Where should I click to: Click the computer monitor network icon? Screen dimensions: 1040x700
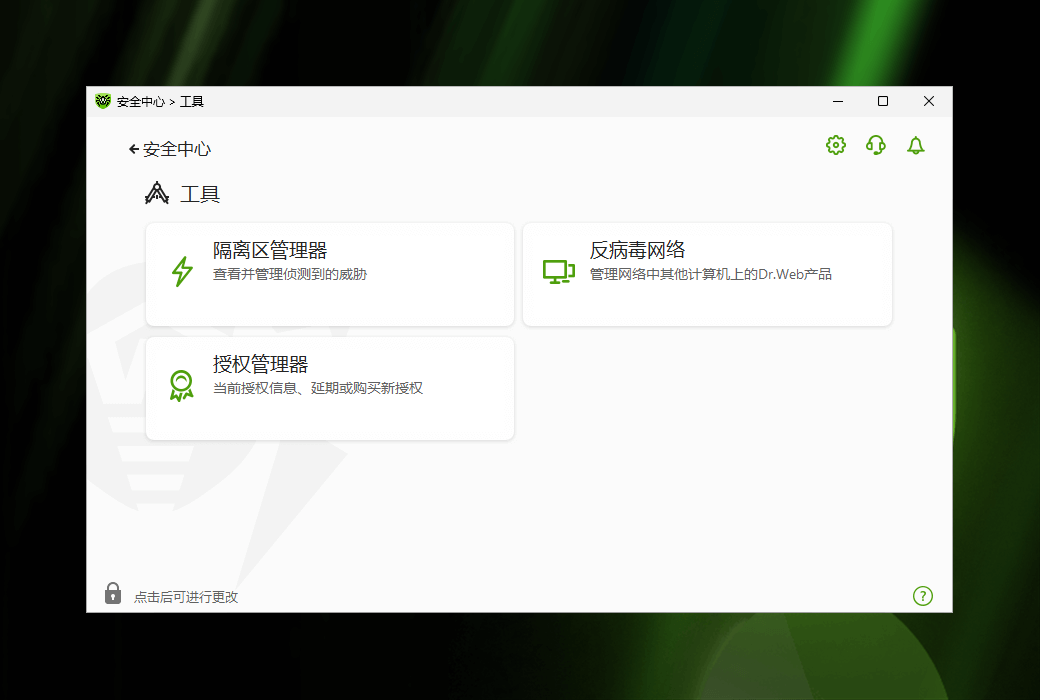coord(558,272)
